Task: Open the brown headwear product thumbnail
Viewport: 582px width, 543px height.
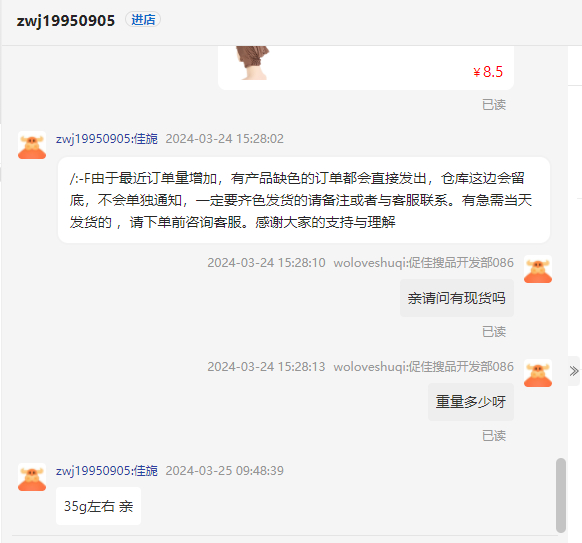Action: tap(252, 63)
